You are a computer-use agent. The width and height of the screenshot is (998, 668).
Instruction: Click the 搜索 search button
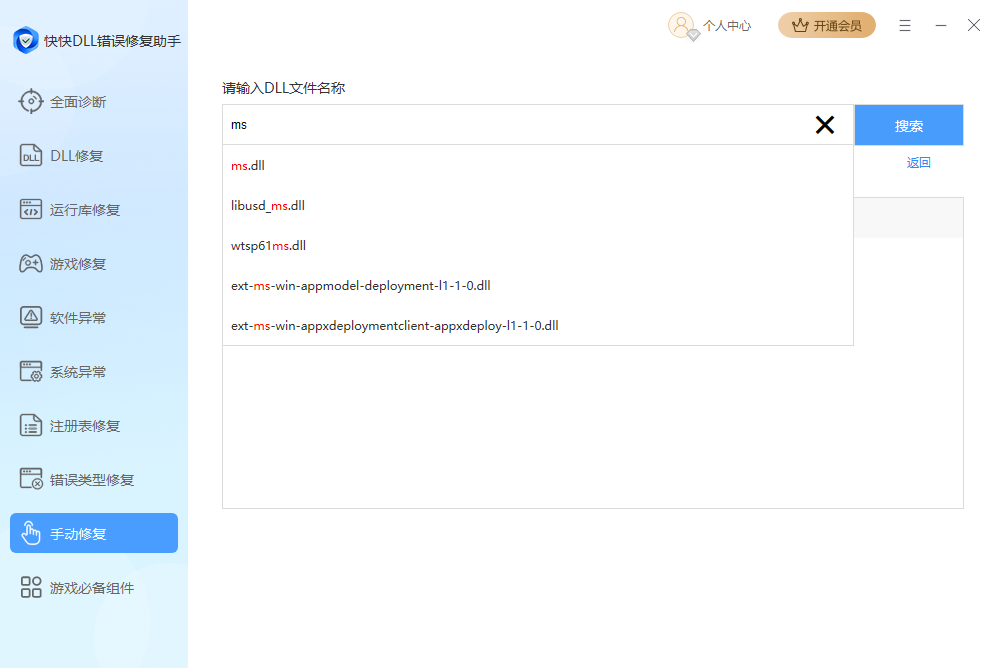coord(908,125)
